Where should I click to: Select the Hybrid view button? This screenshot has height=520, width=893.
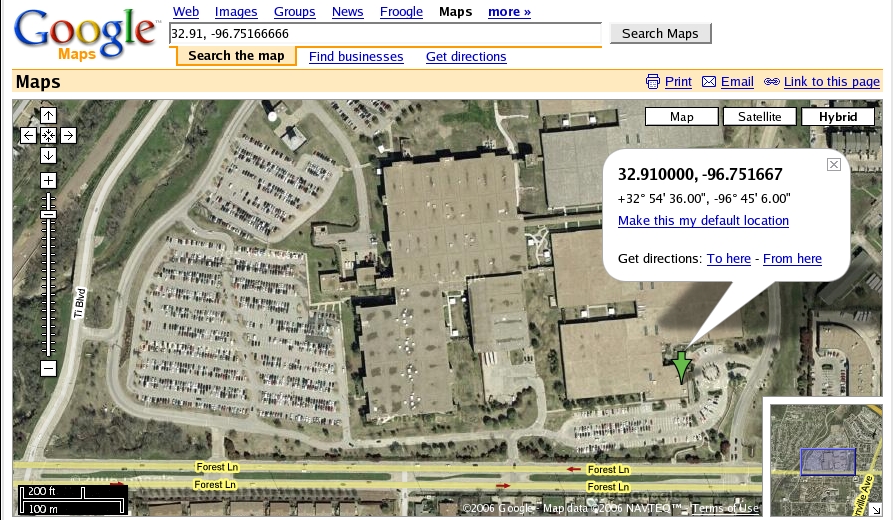(x=837, y=117)
